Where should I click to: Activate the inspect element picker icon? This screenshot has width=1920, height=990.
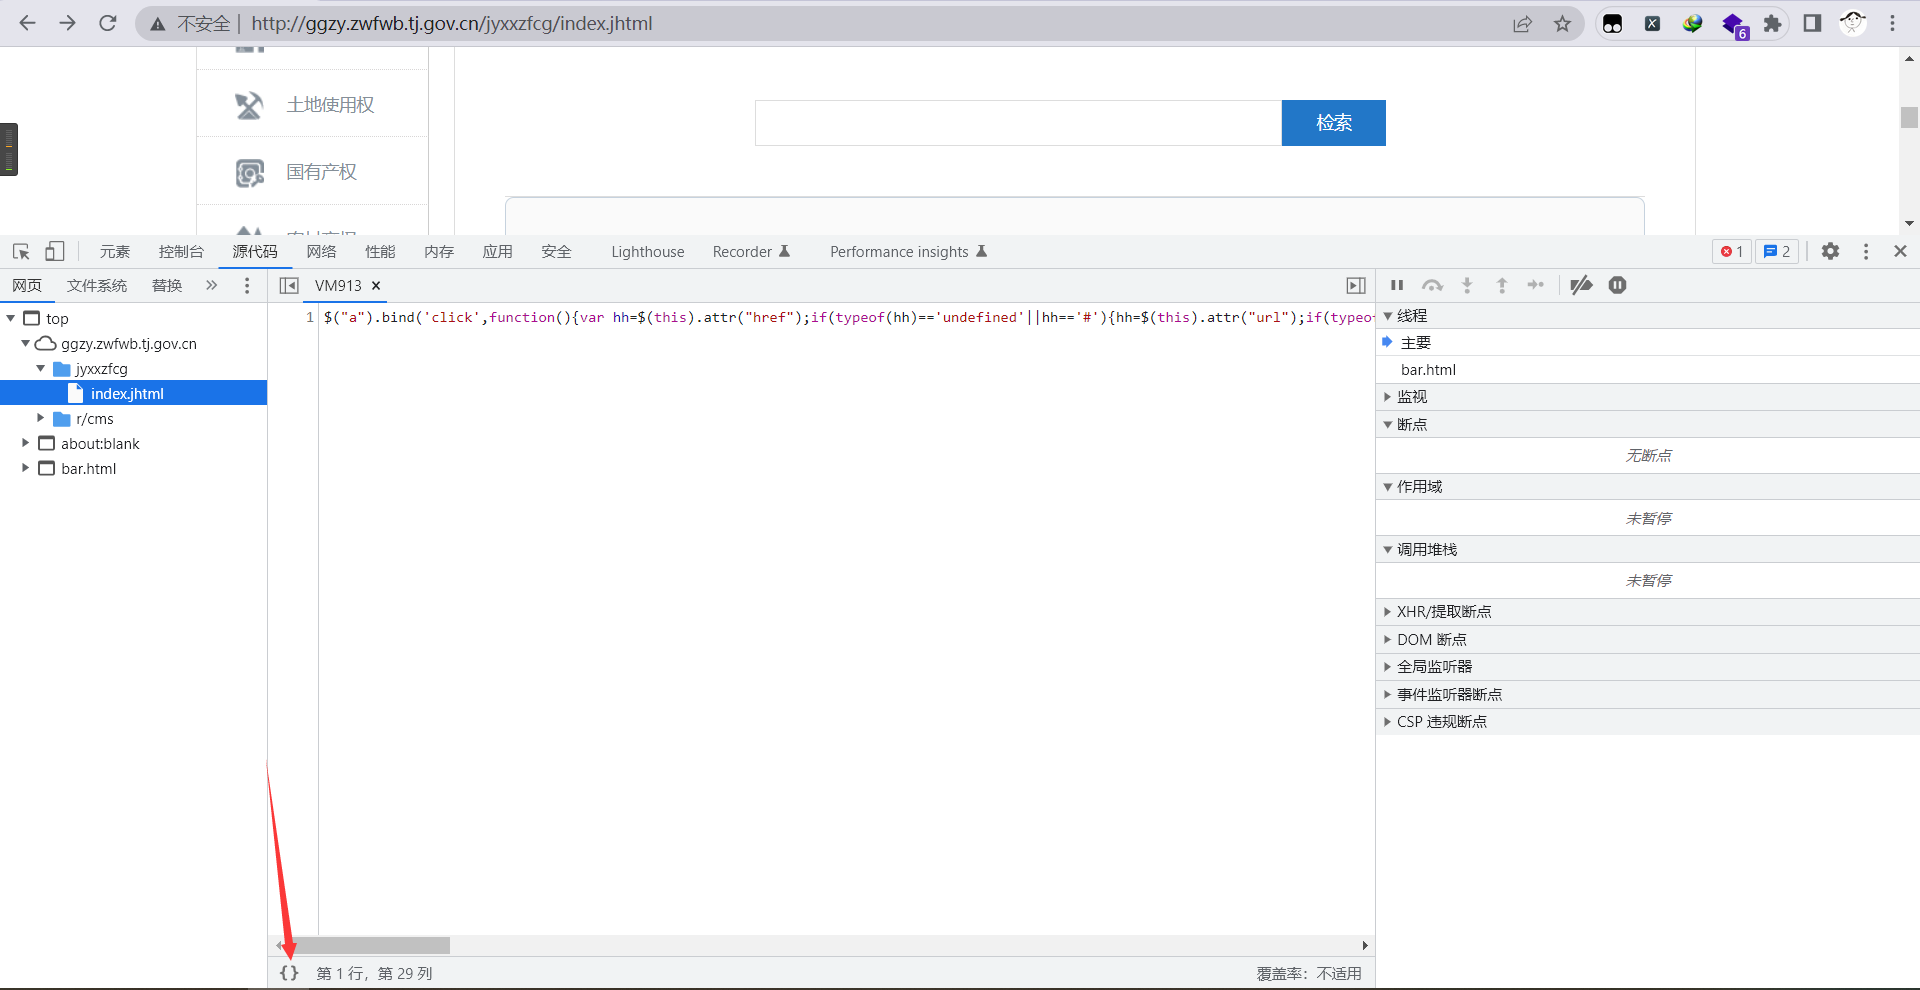(21, 252)
